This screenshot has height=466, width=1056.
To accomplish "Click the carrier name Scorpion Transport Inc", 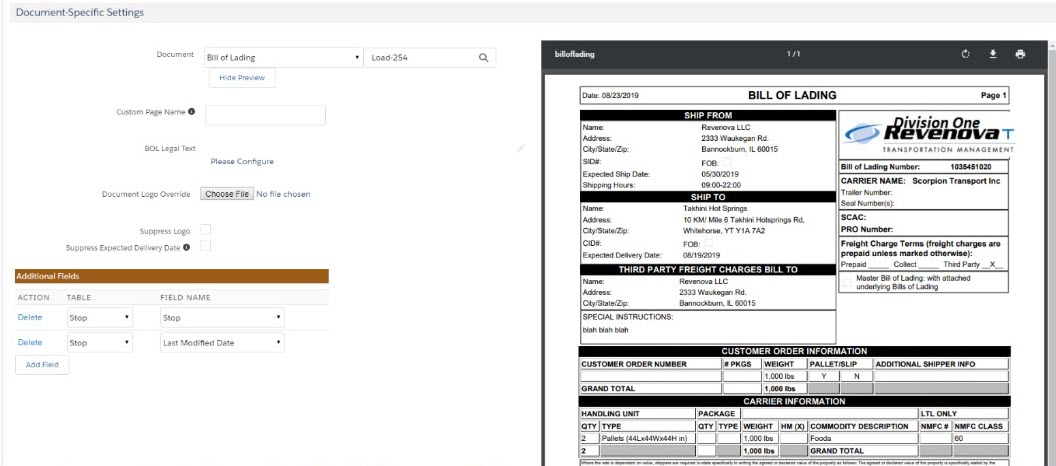I will coord(956,180).
